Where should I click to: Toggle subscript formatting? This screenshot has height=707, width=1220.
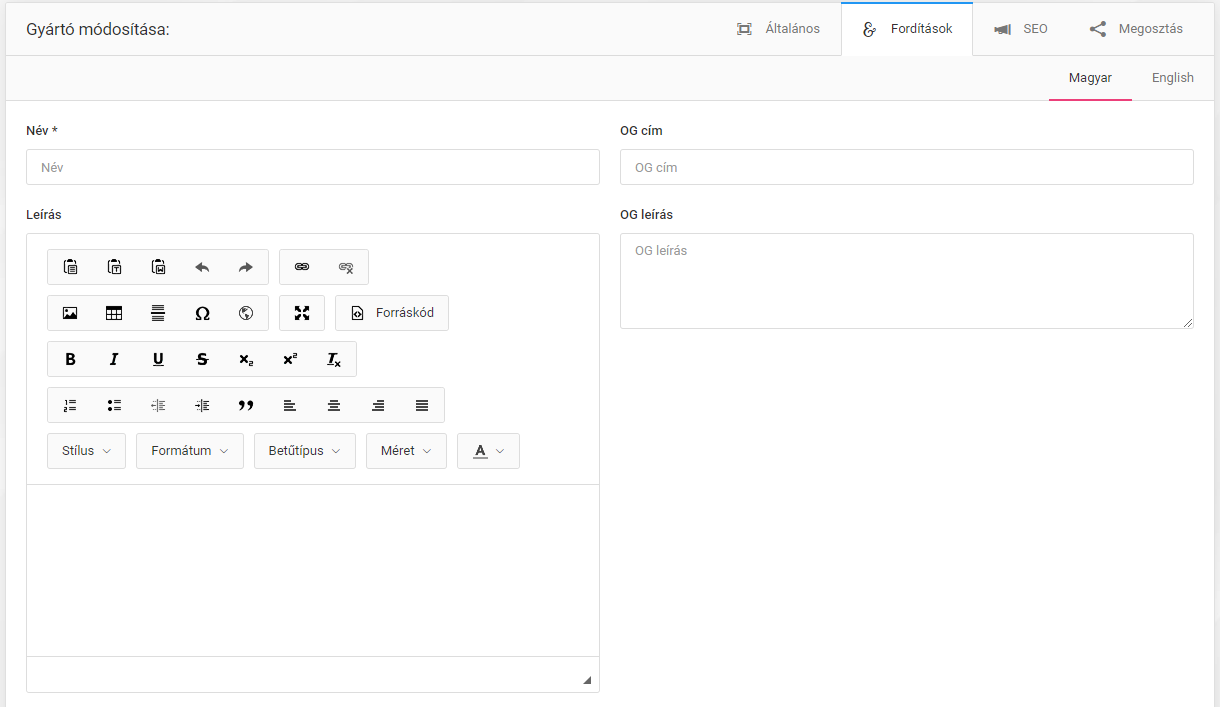246,359
